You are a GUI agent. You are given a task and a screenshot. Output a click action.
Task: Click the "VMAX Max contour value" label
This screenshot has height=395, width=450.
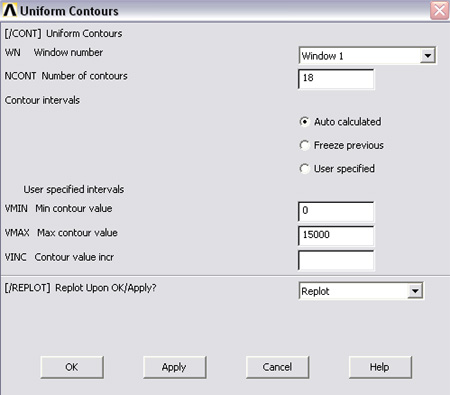click(61, 233)
